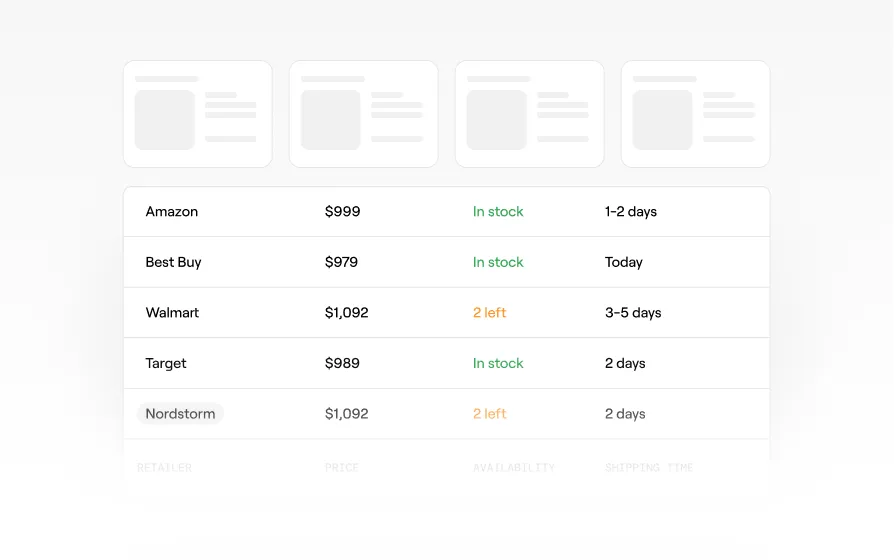
Task: Click Target's In stock status
Action: click(x=498, y=363)
